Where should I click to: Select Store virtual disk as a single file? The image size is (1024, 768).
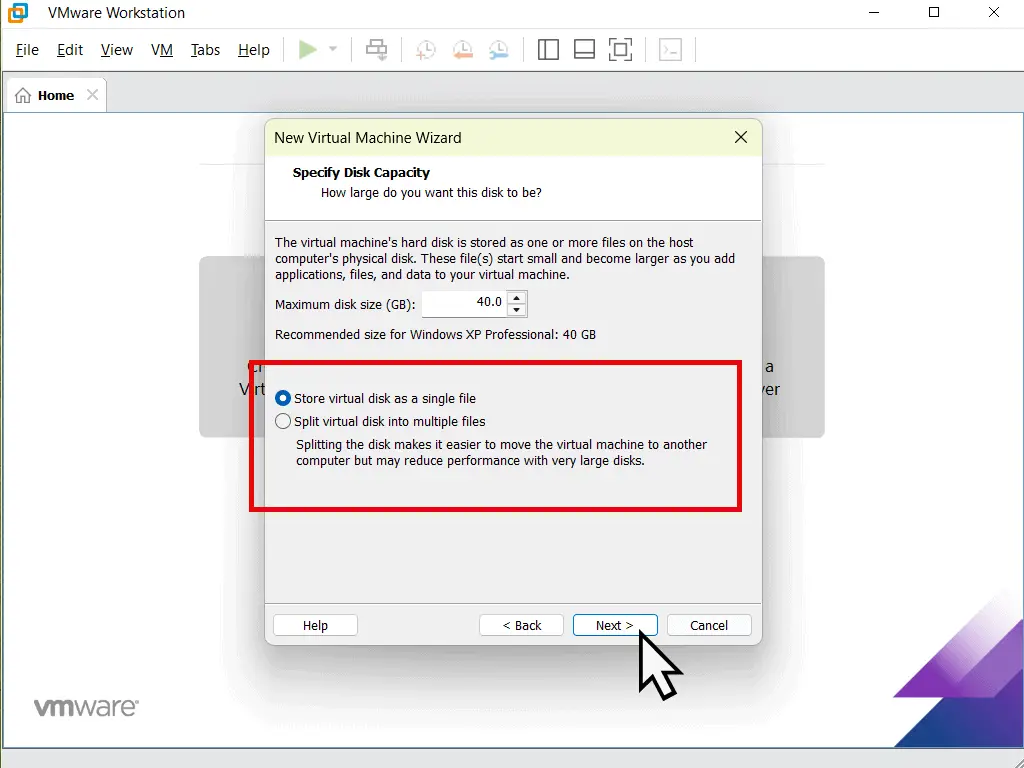(x=376, y=398)
